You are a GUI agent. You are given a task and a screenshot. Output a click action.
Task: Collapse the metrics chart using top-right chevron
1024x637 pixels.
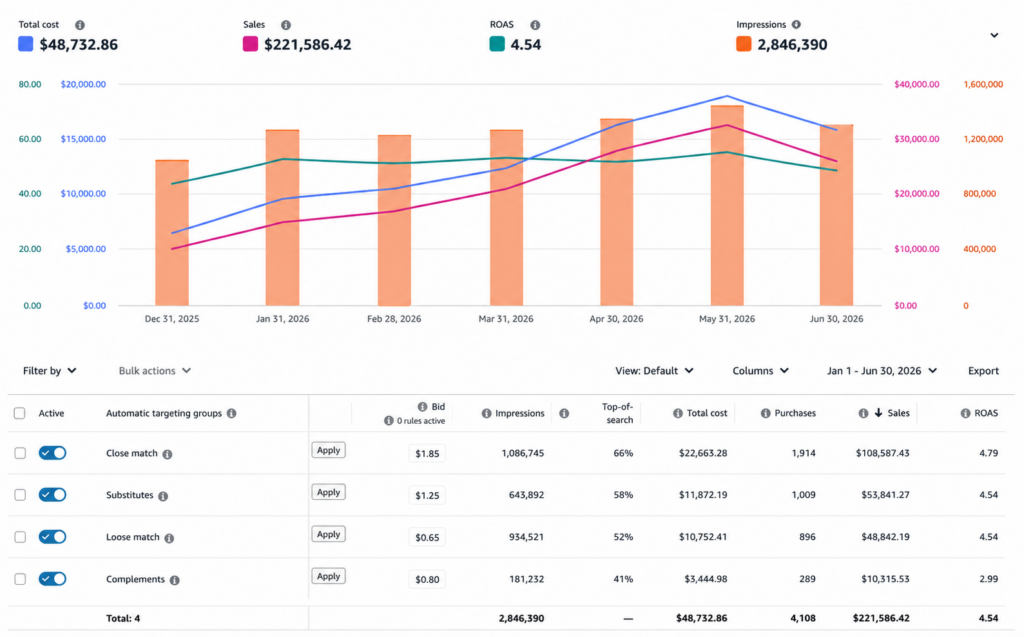[994, 35]
